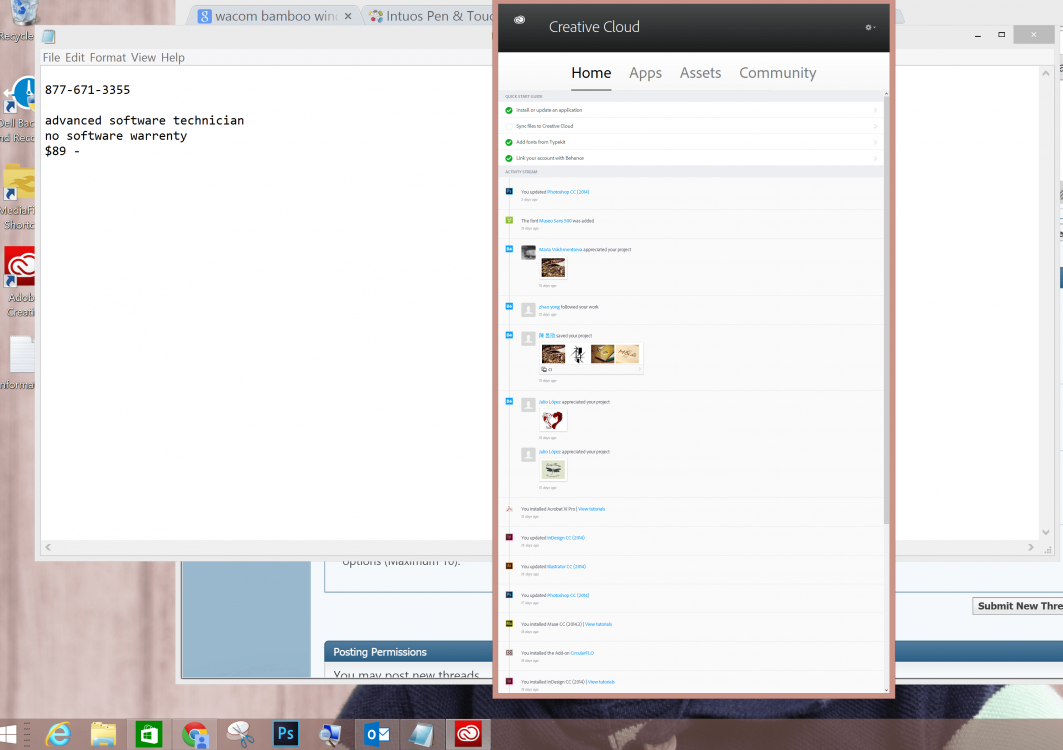The height and width of the screenshot is (750, 1063).
Task: Click View tutorials next to Acrobat XI Pro
Action: click(592, 509)
